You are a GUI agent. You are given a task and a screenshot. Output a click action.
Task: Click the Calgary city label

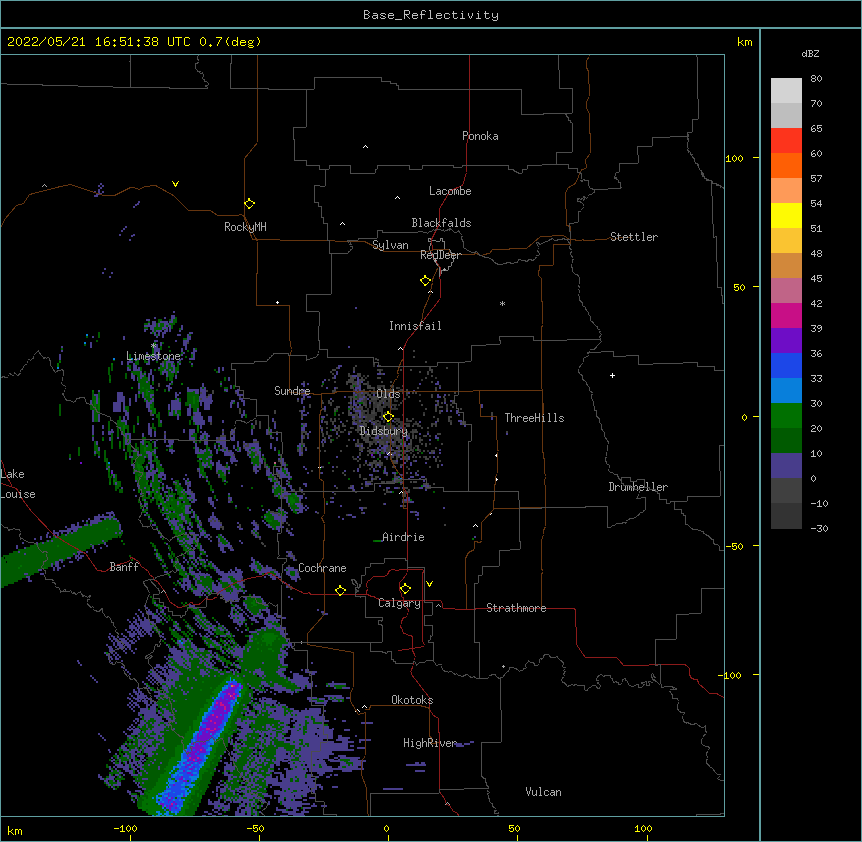tap(399, 603)
